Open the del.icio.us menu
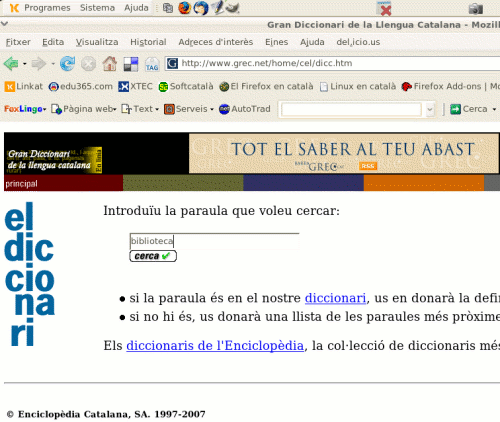Image resolution: width=500 pixels, height=422 pixels. tap(358, 42)
